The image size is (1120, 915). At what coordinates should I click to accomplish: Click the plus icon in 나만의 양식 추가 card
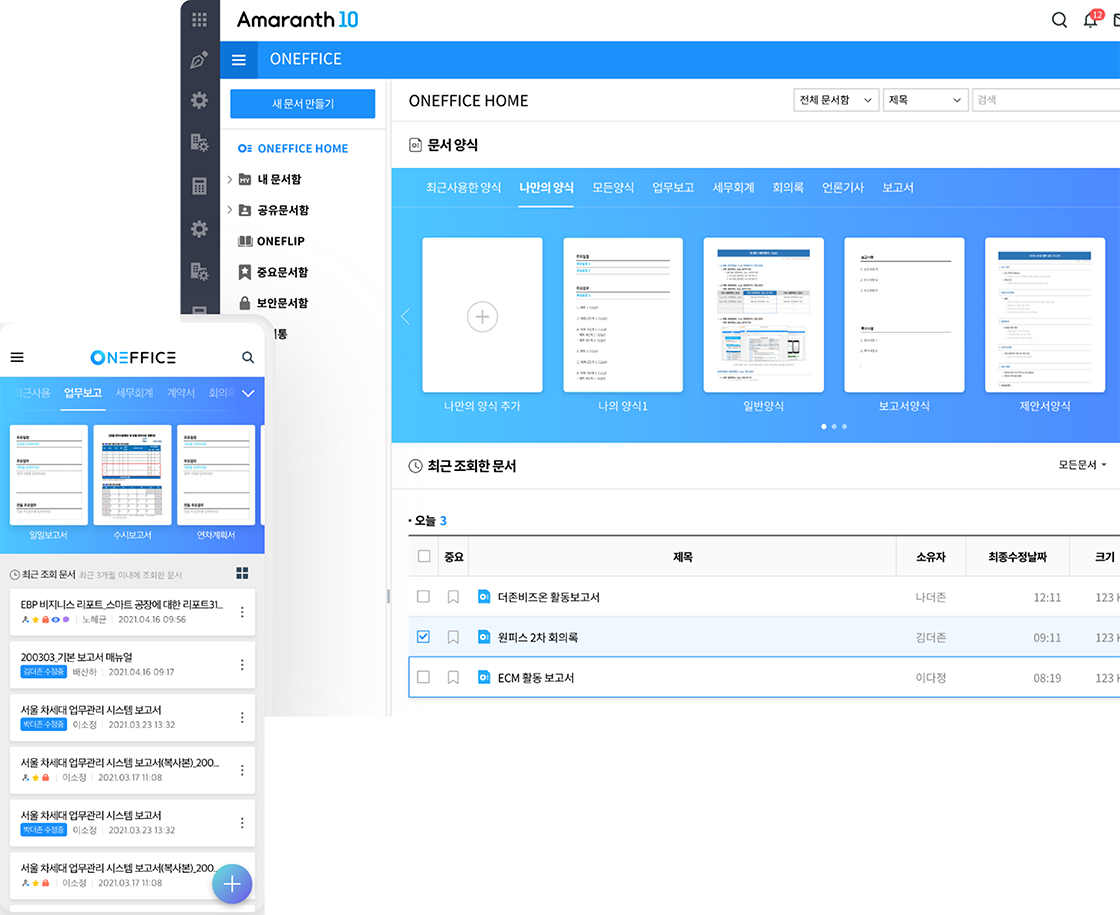click(482, 316)
